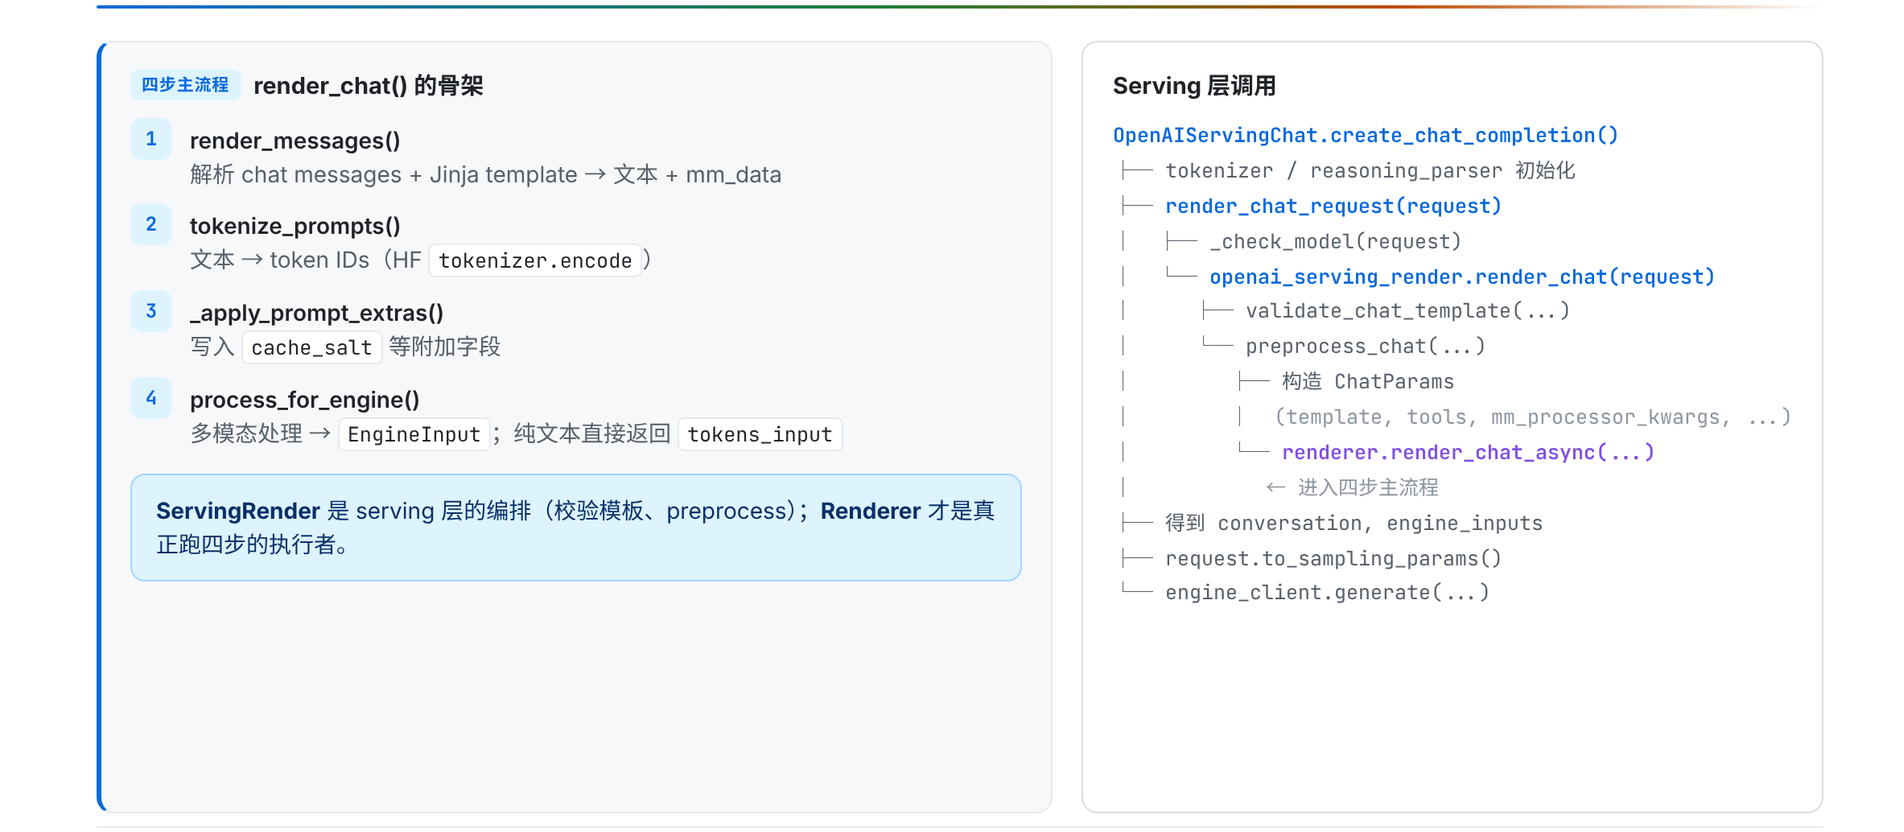Image resolution: width=1904 pixels, height=832 pixels.
Task: Click the tokenizer.encode code chip
Action: 535,261
